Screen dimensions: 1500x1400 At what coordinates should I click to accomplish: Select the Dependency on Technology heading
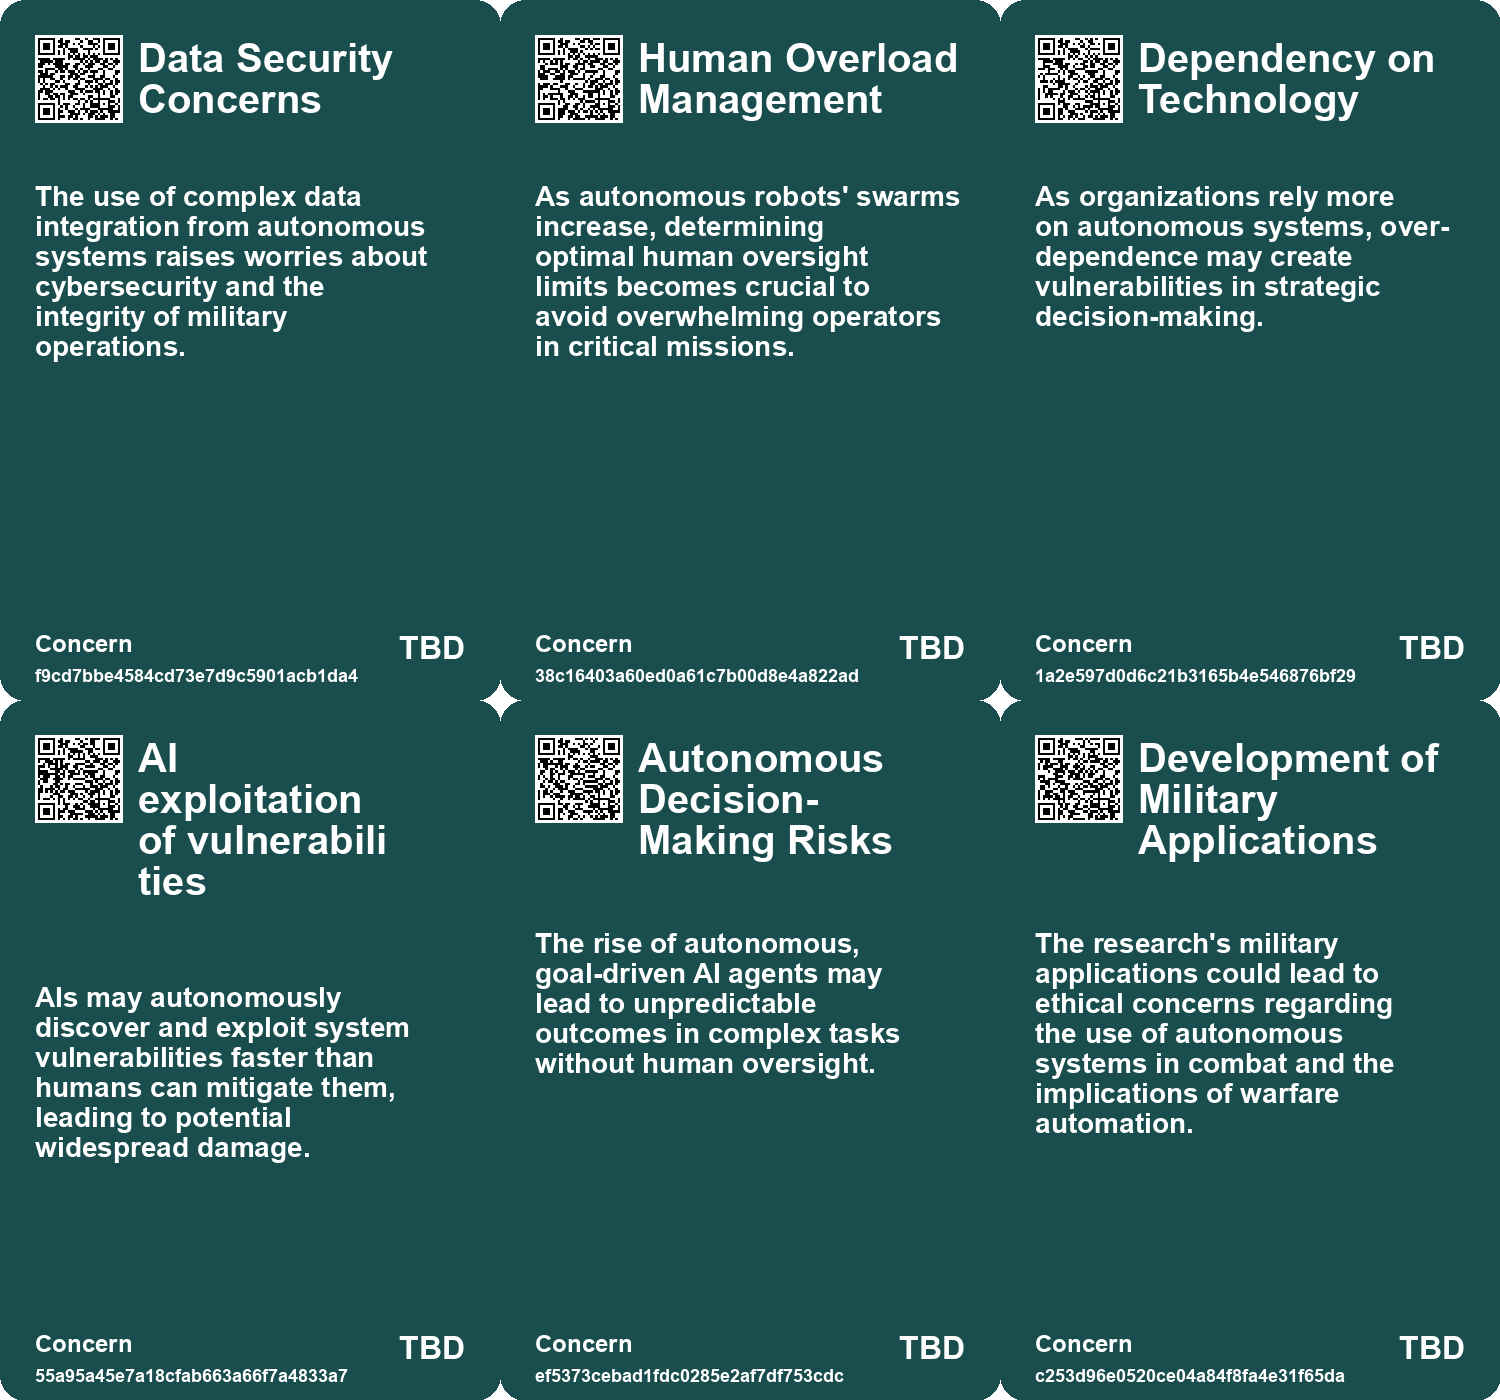coord(1285,79)
